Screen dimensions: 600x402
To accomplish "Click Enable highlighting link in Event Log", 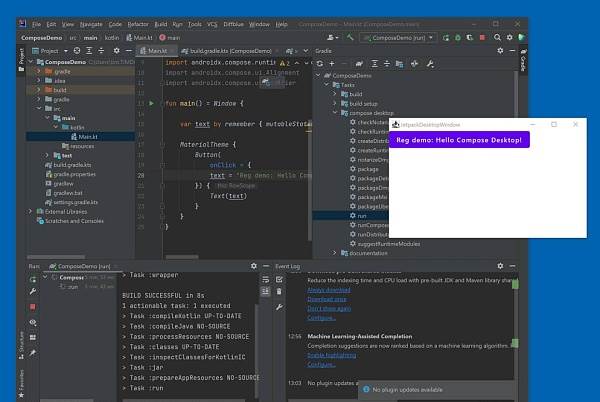I will pos(331,355).
